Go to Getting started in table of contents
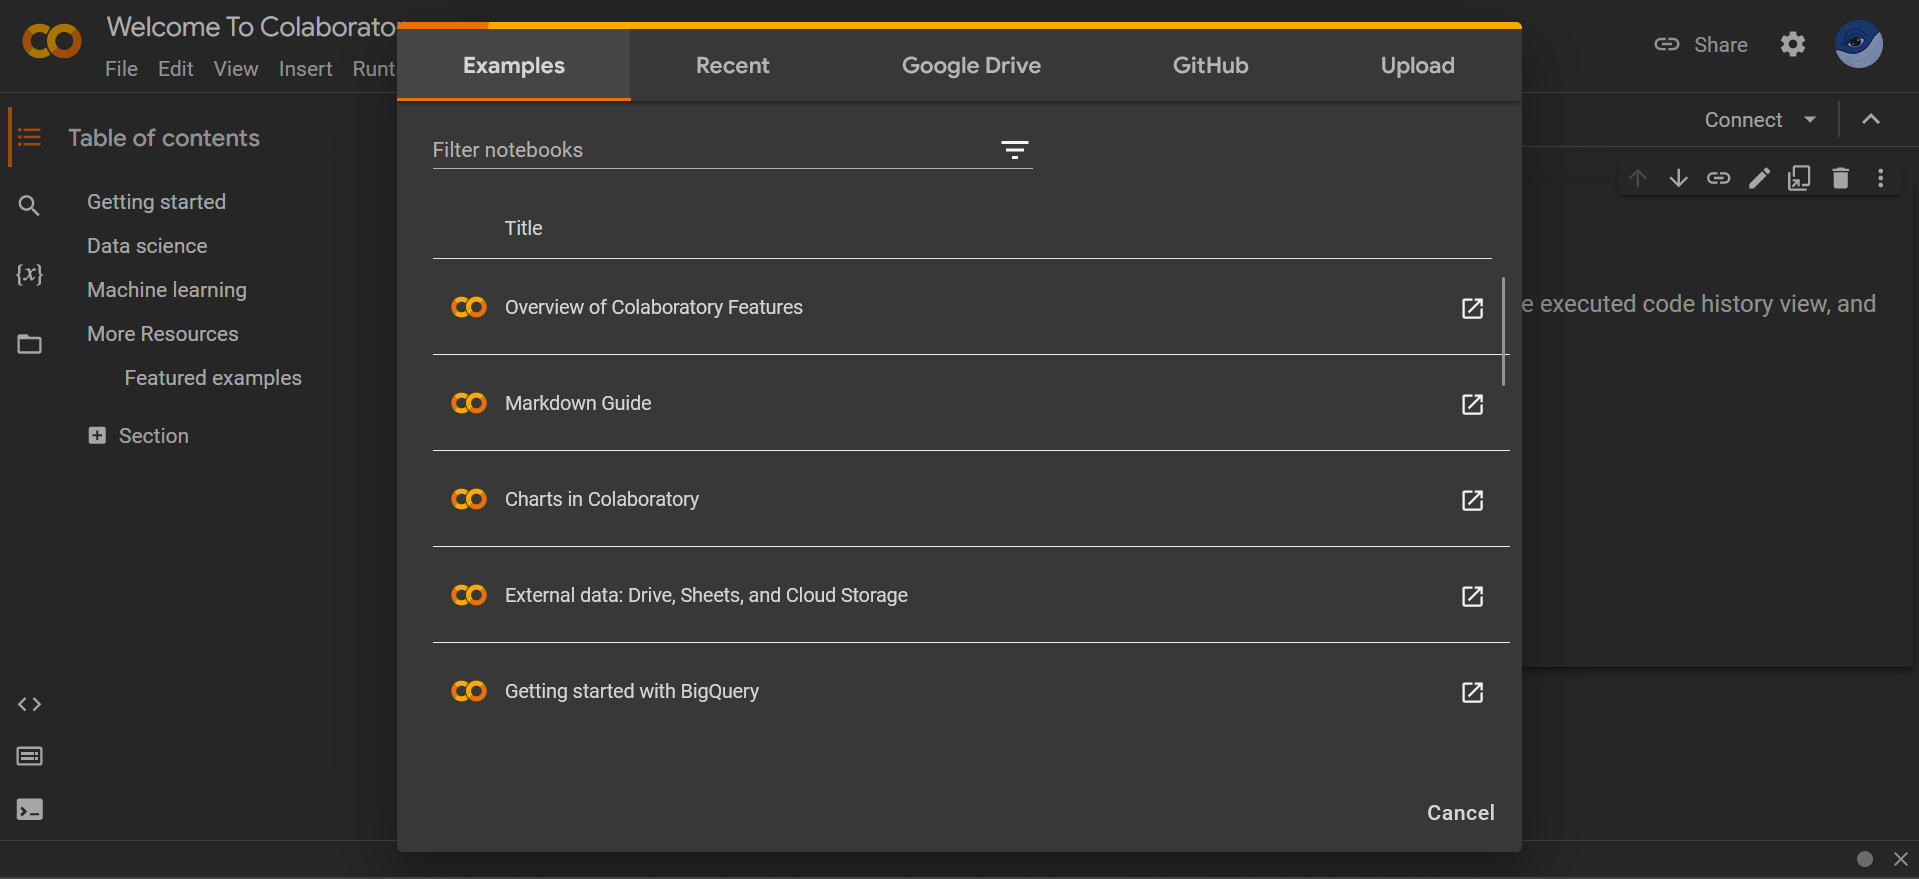 click(156, 202)
